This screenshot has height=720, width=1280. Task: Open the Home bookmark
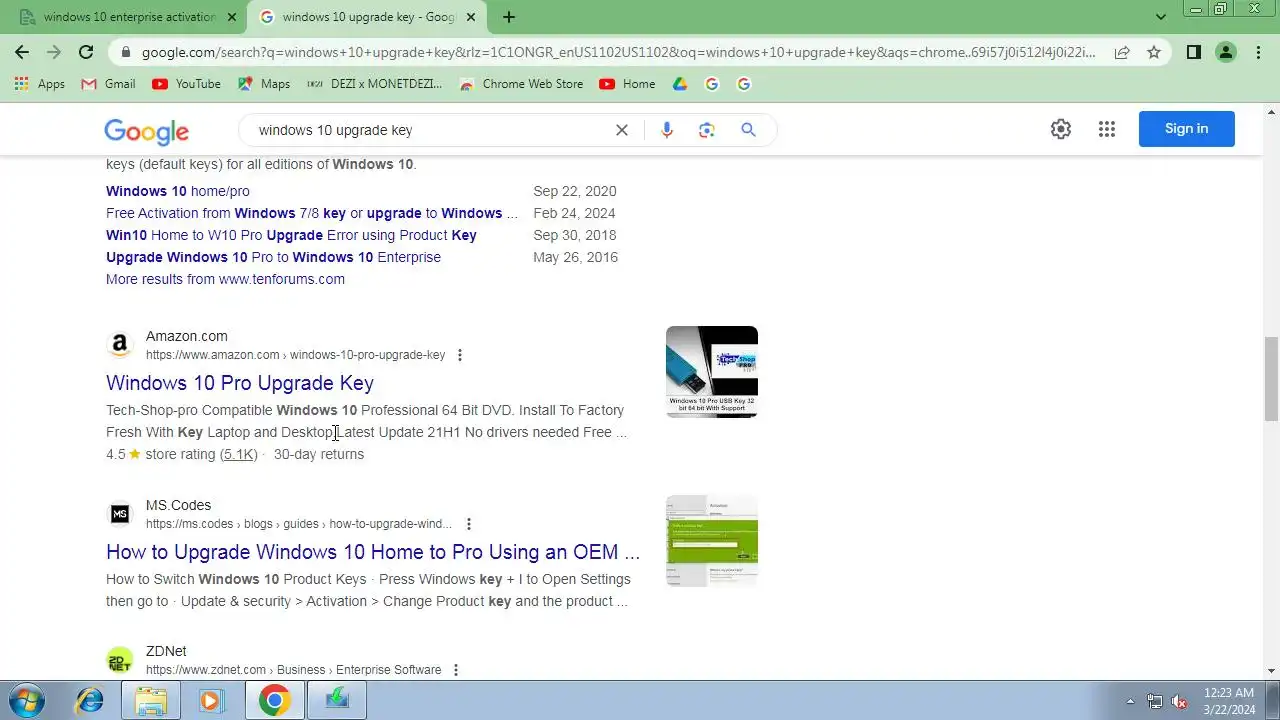[627, 84]
